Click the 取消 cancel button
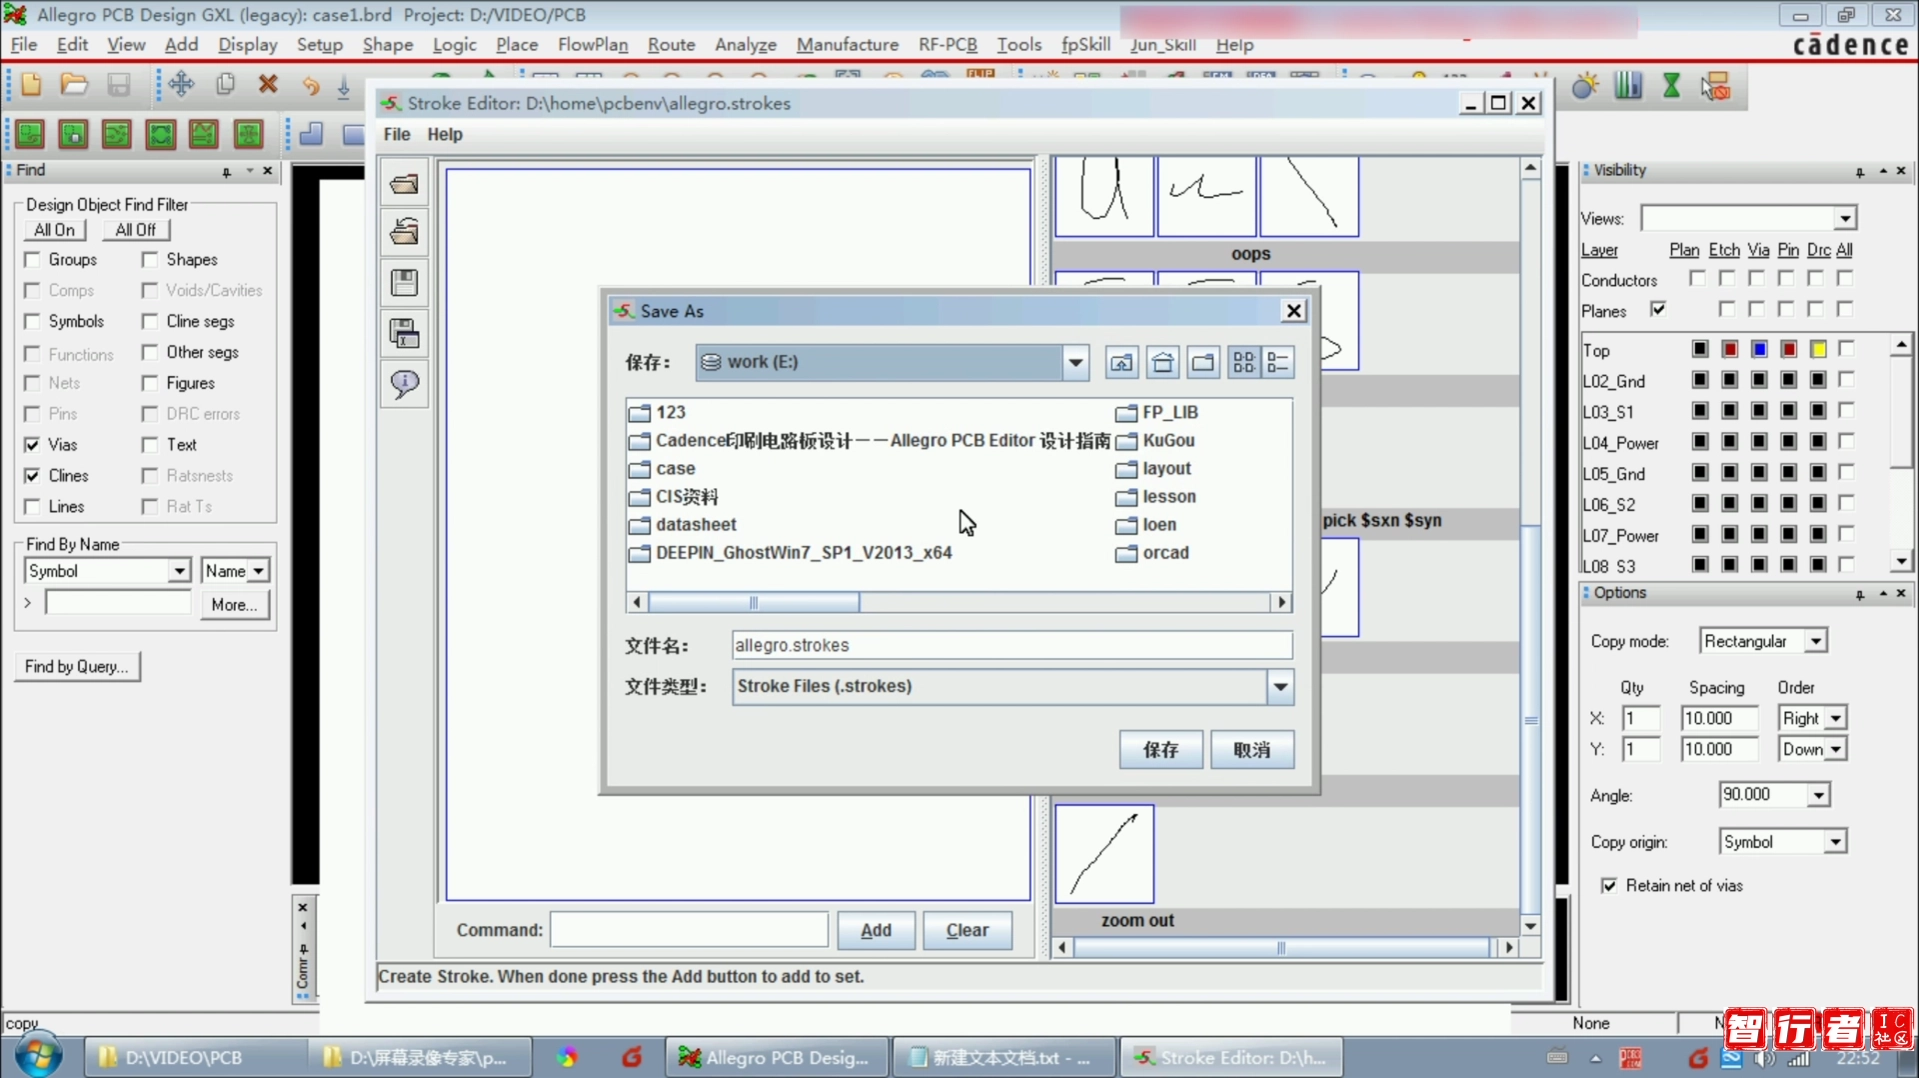Image resolution: width=1919 pixels, height=1078 pixels. (x=1252, y=750)
